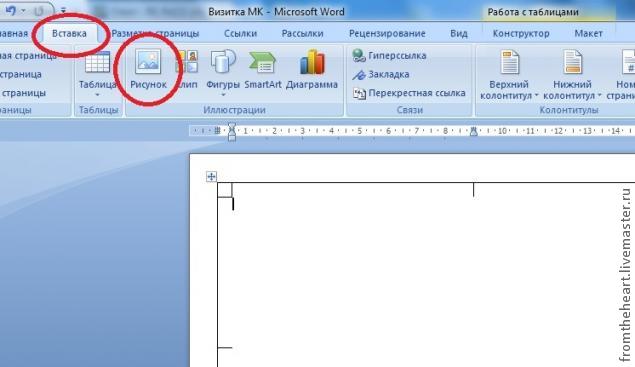Click the column boundary marker at ruler 9
The image size is (635, 367).
473,131
